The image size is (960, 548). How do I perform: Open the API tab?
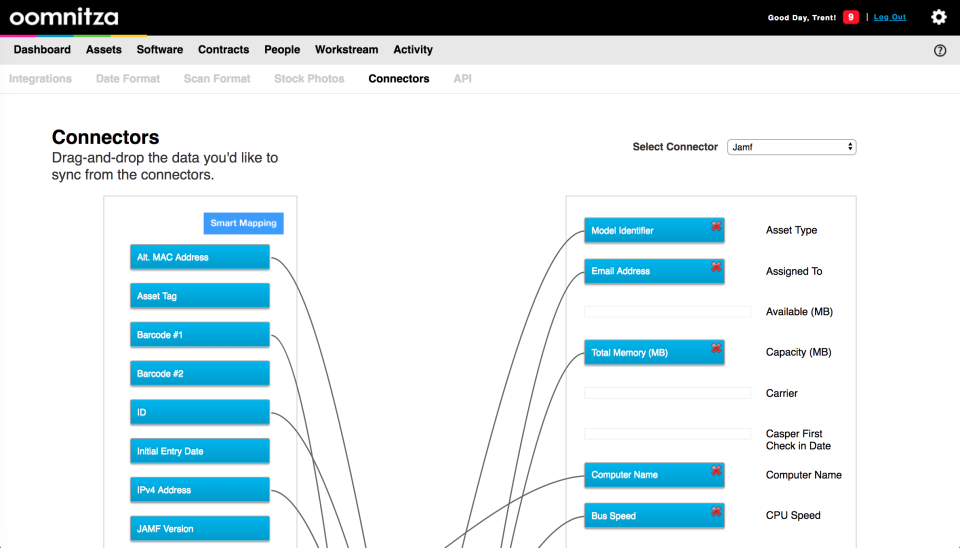pyautogui.click(x=462, y=79)
